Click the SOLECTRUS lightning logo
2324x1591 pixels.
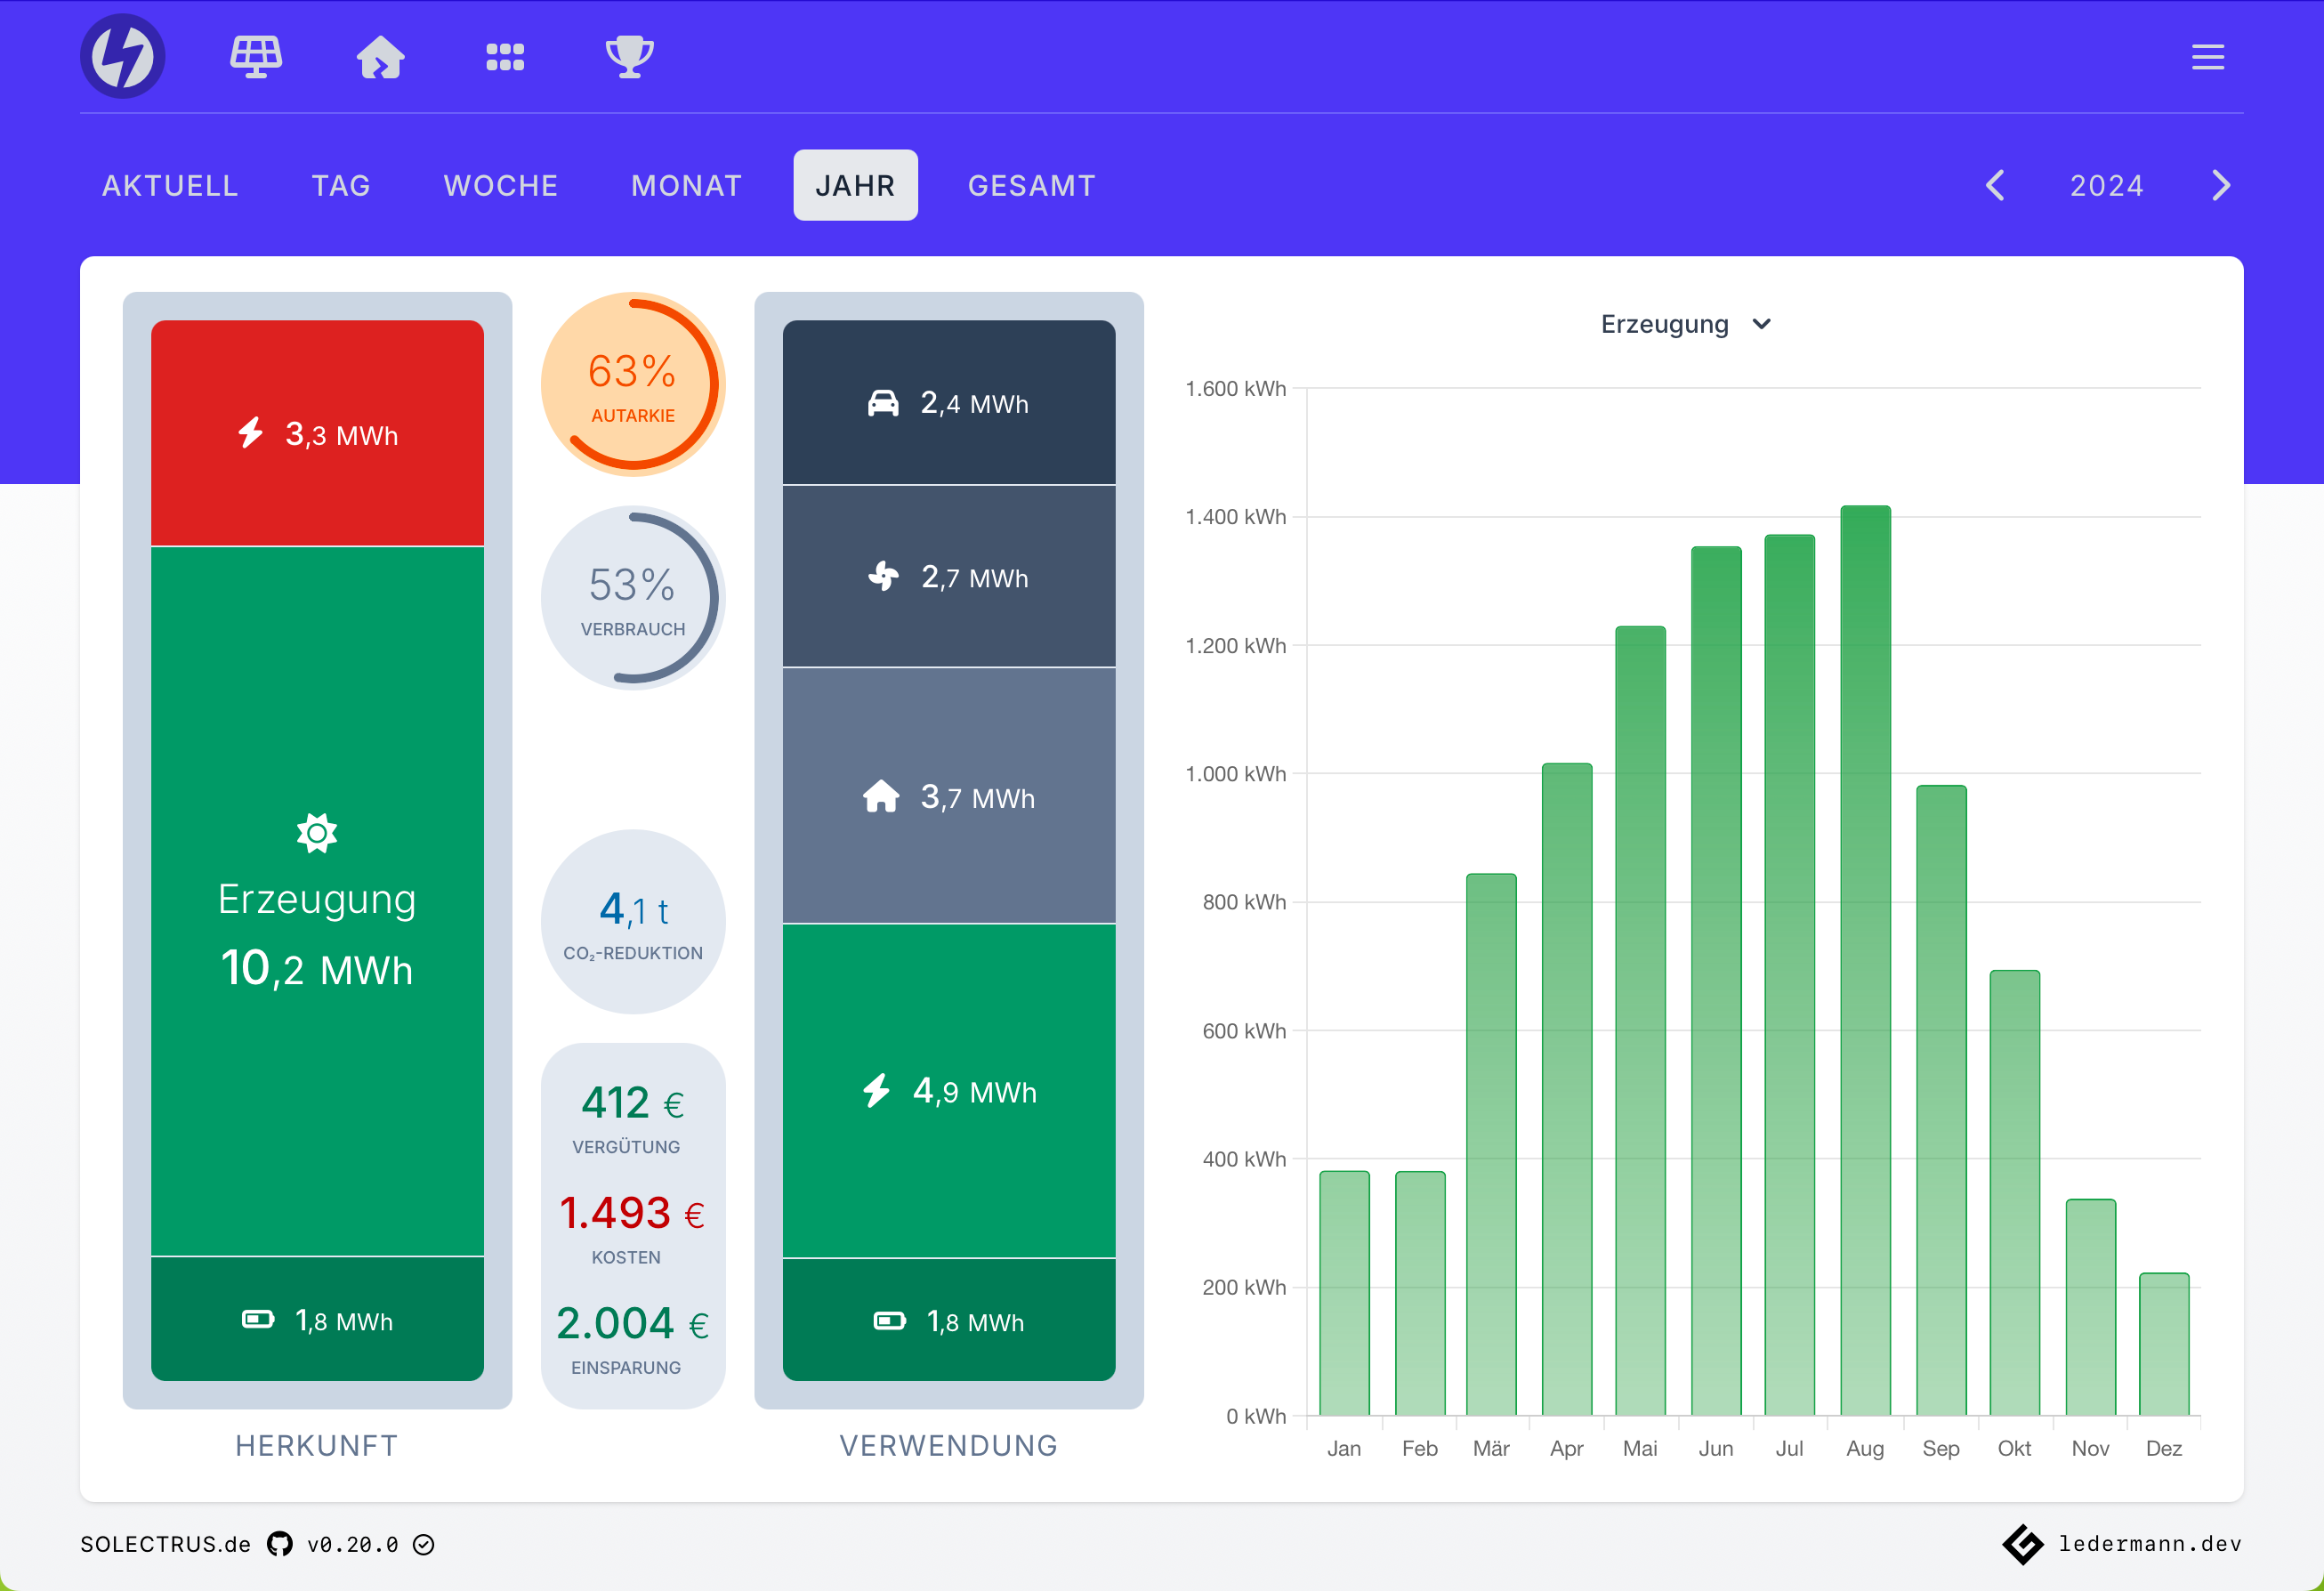click(x=123, y=56)
